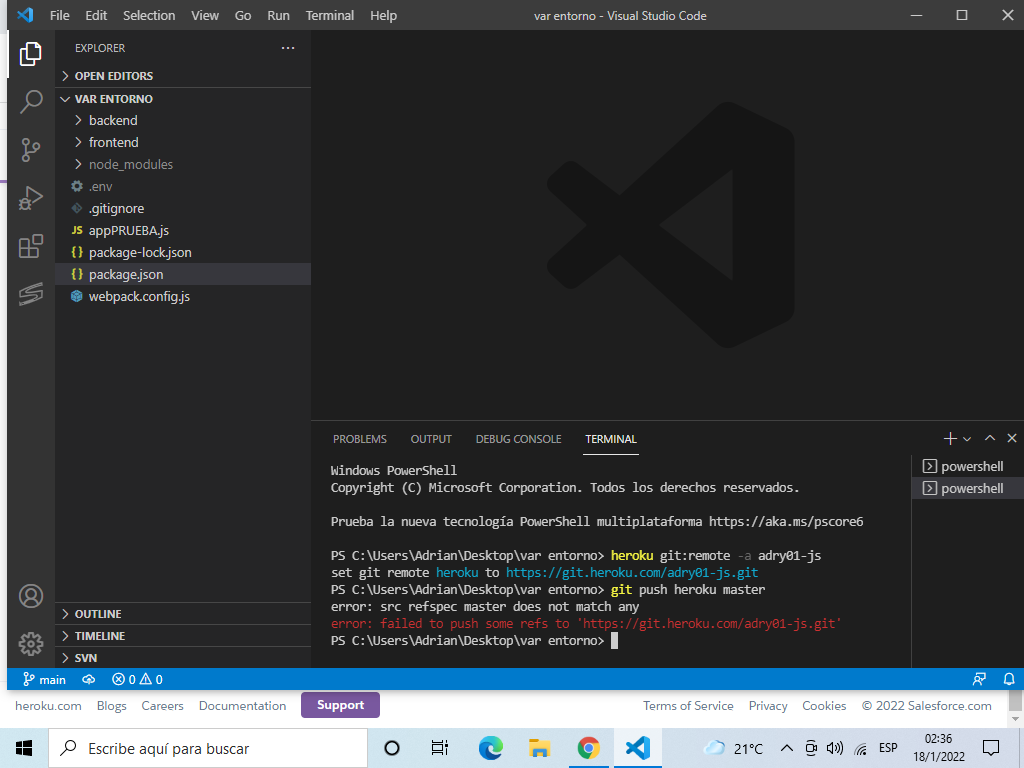The height and width of the screenshot is (768, 1024).
Task: Open the File menu
Action: 59,15
